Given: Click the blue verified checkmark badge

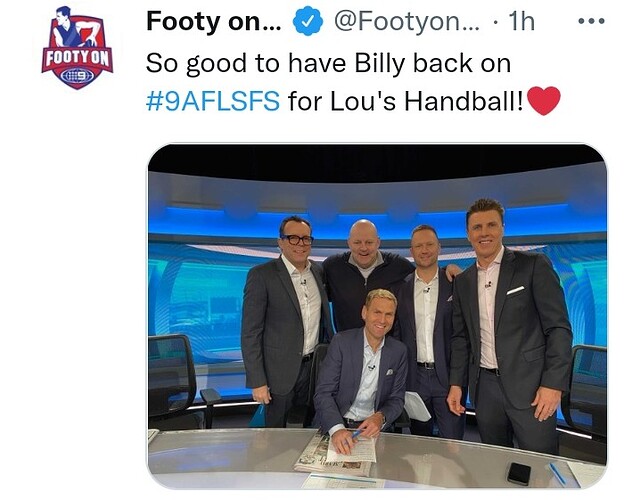Looking at the screenshot, I should pos(307,22).
